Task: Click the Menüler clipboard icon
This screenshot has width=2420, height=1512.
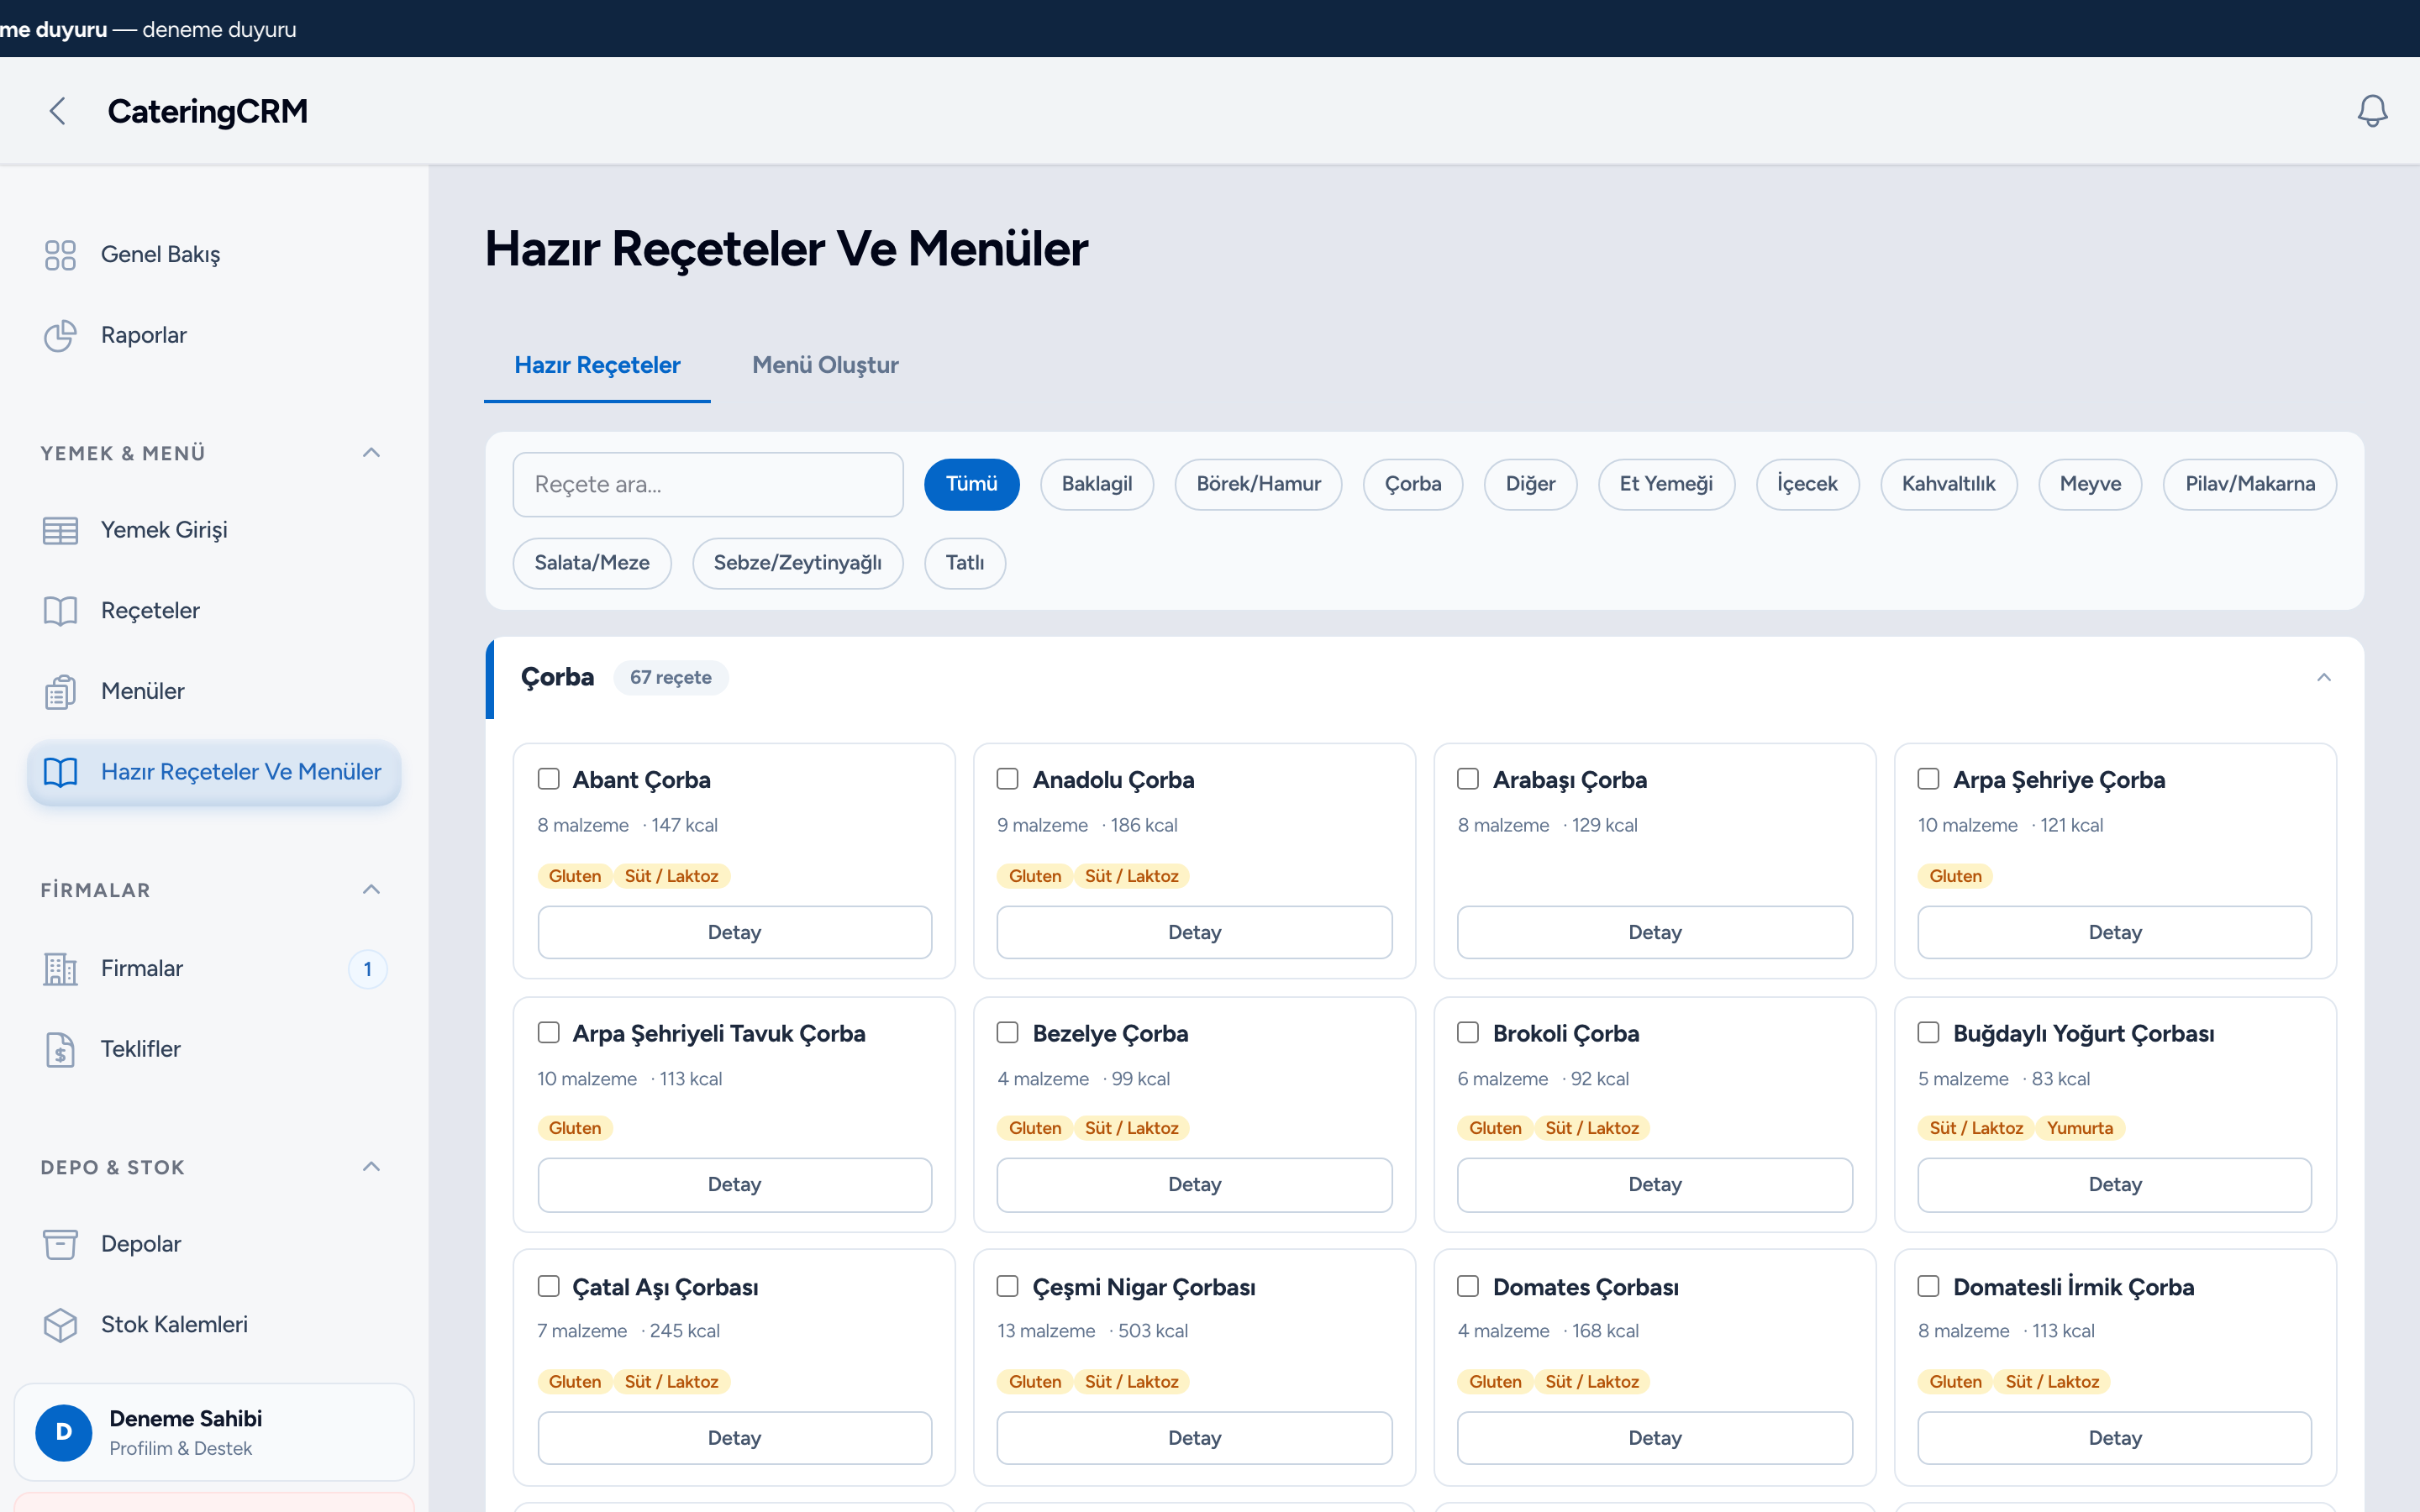Action: 60,692
